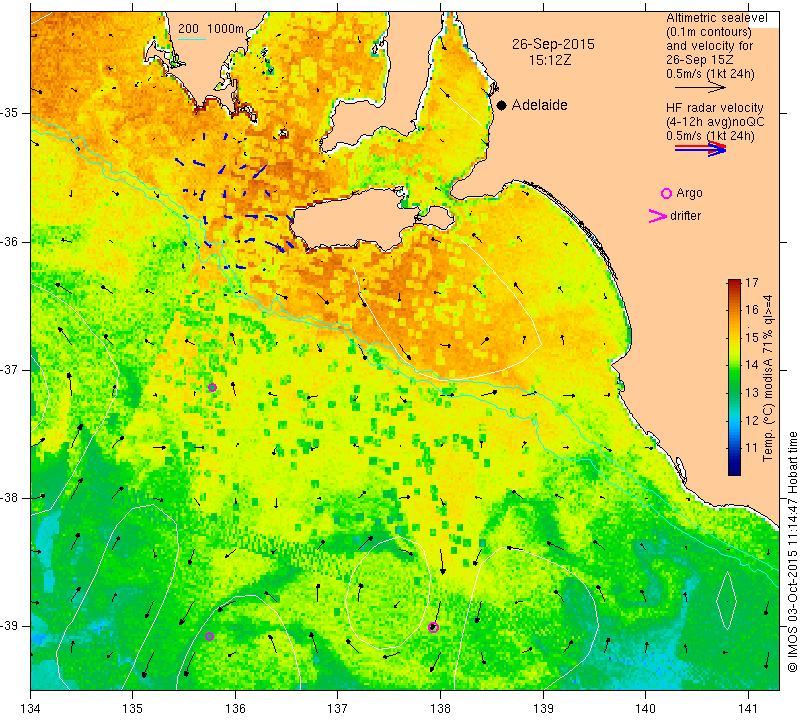This screenshot has height=720, width=800.
Task: Click the oval sea-level contour near 38.8°S 137.5°E
Action: pyautogui.click(x=388, y=592)
